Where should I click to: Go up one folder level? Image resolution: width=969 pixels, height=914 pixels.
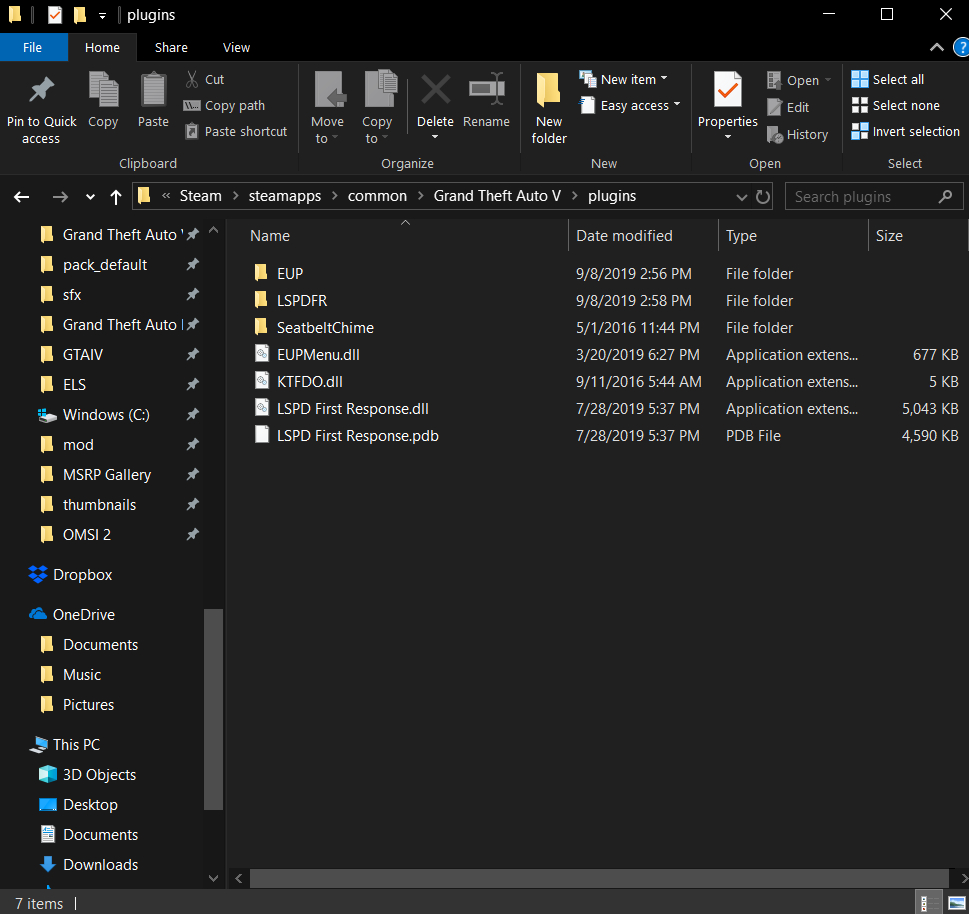point(116,197)
